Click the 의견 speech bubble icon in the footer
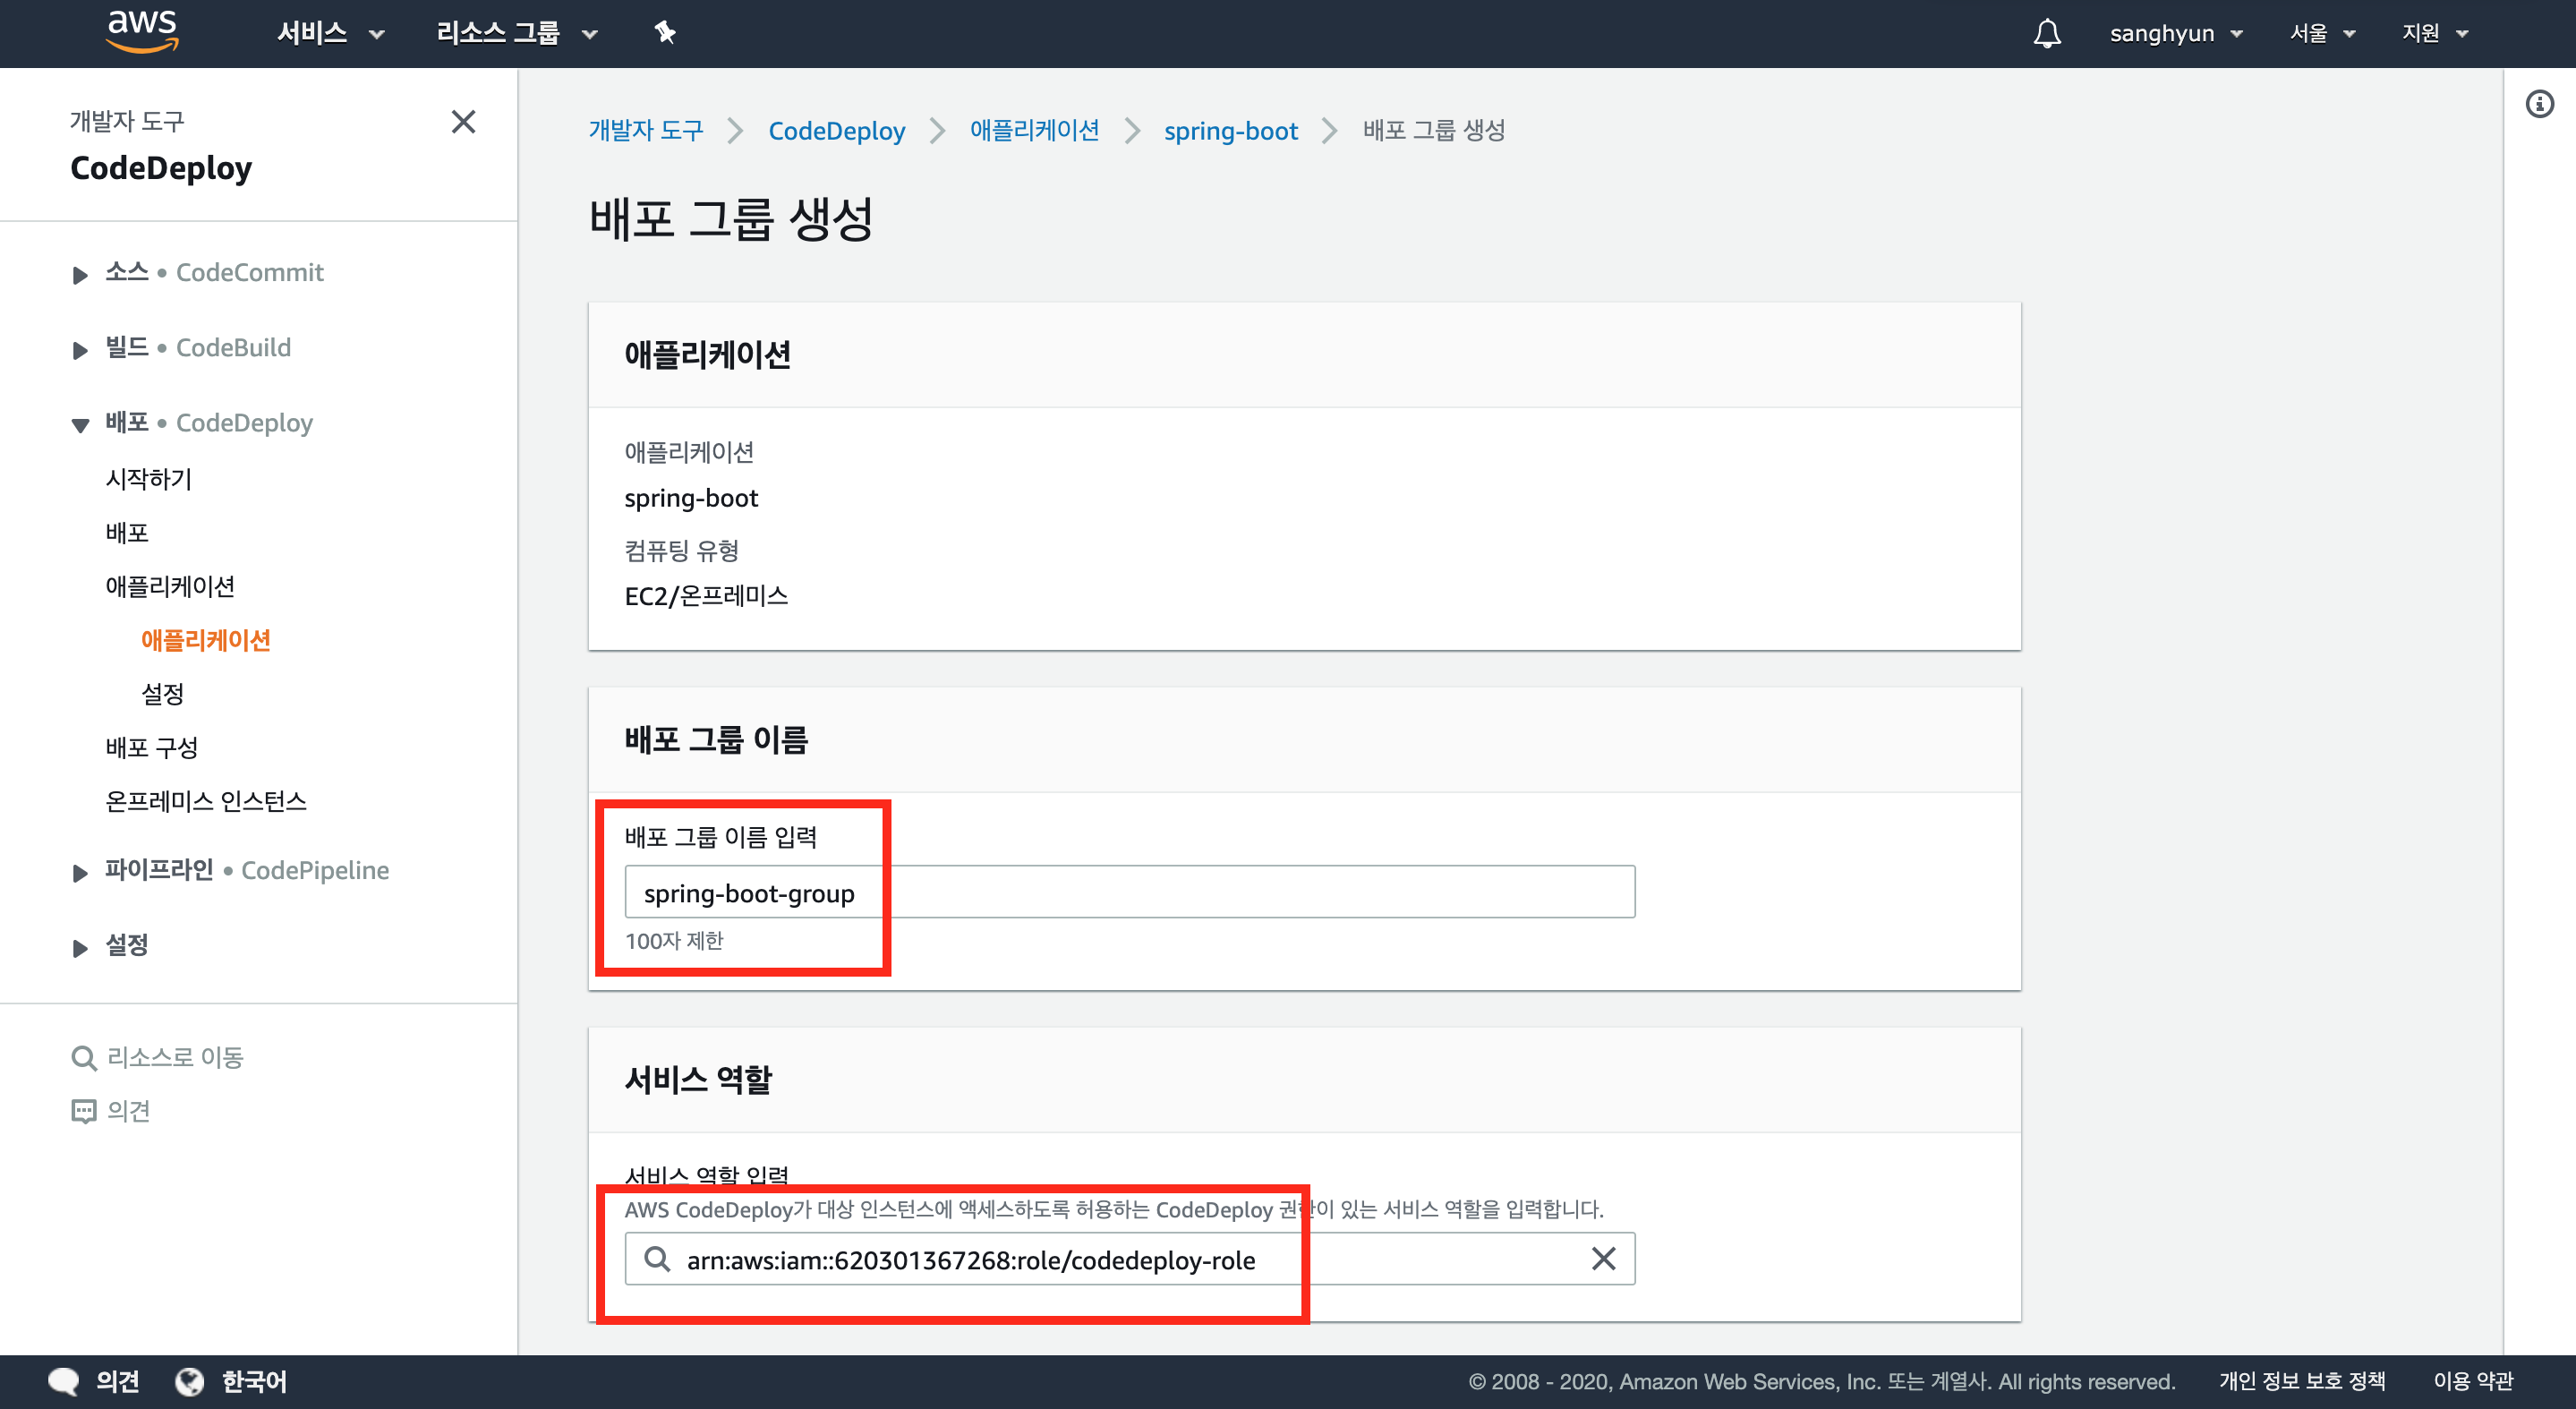2576x1409 pixels. tap(64, 1381)
